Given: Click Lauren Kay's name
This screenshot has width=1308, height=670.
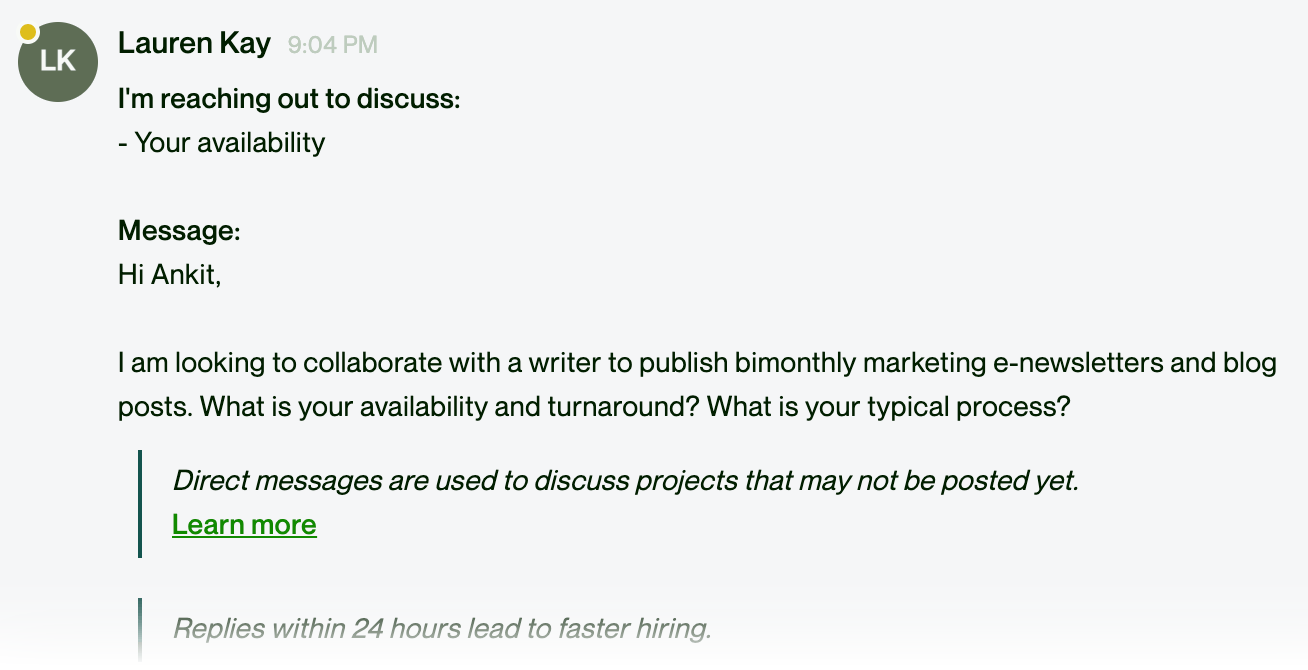Looking at the screenshot, I should [x=194, y=44].
